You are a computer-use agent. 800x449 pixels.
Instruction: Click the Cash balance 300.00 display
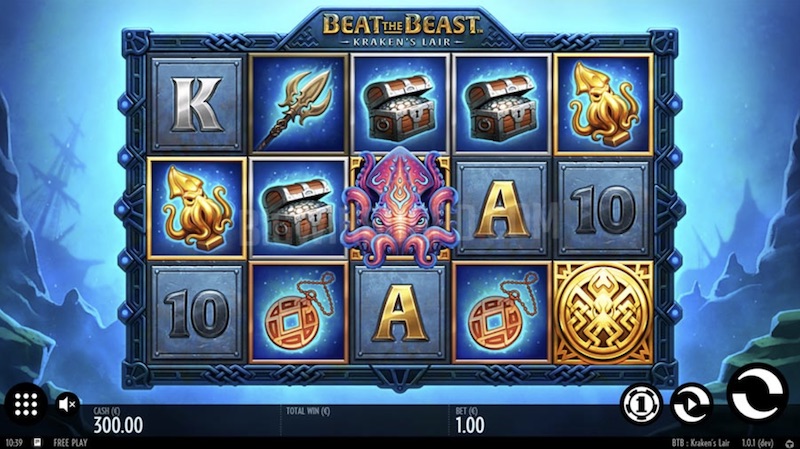(x=118, y=425)
